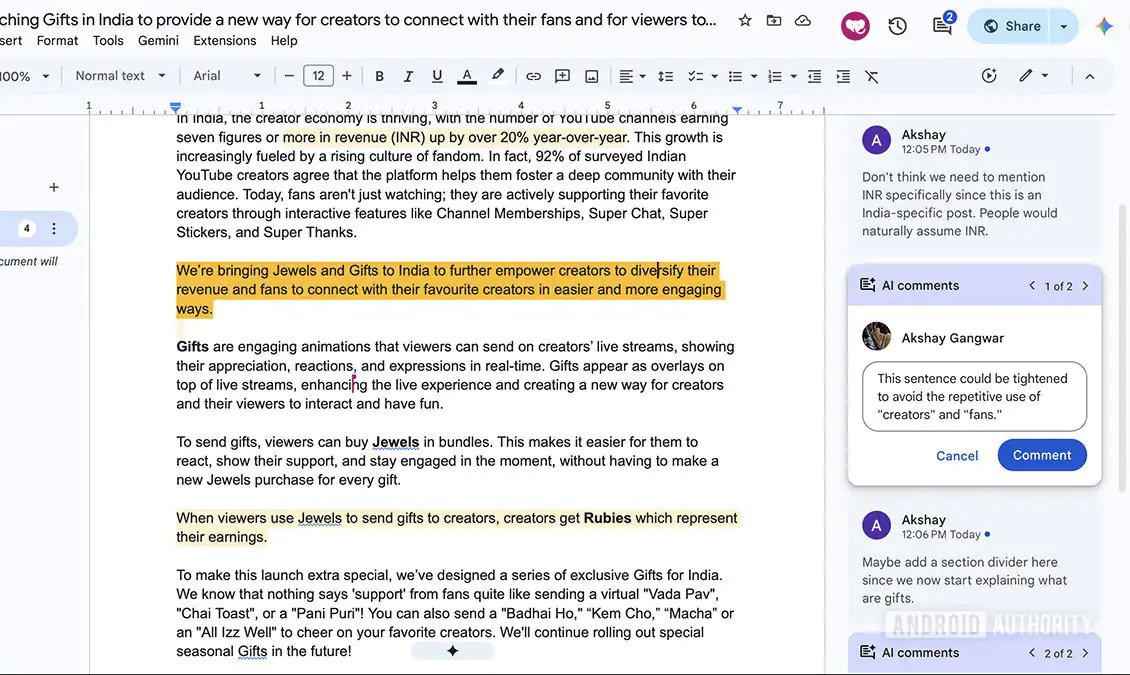Toggle bold formatting
Viewport: 1130px width, 675px height.
(379, 76)
